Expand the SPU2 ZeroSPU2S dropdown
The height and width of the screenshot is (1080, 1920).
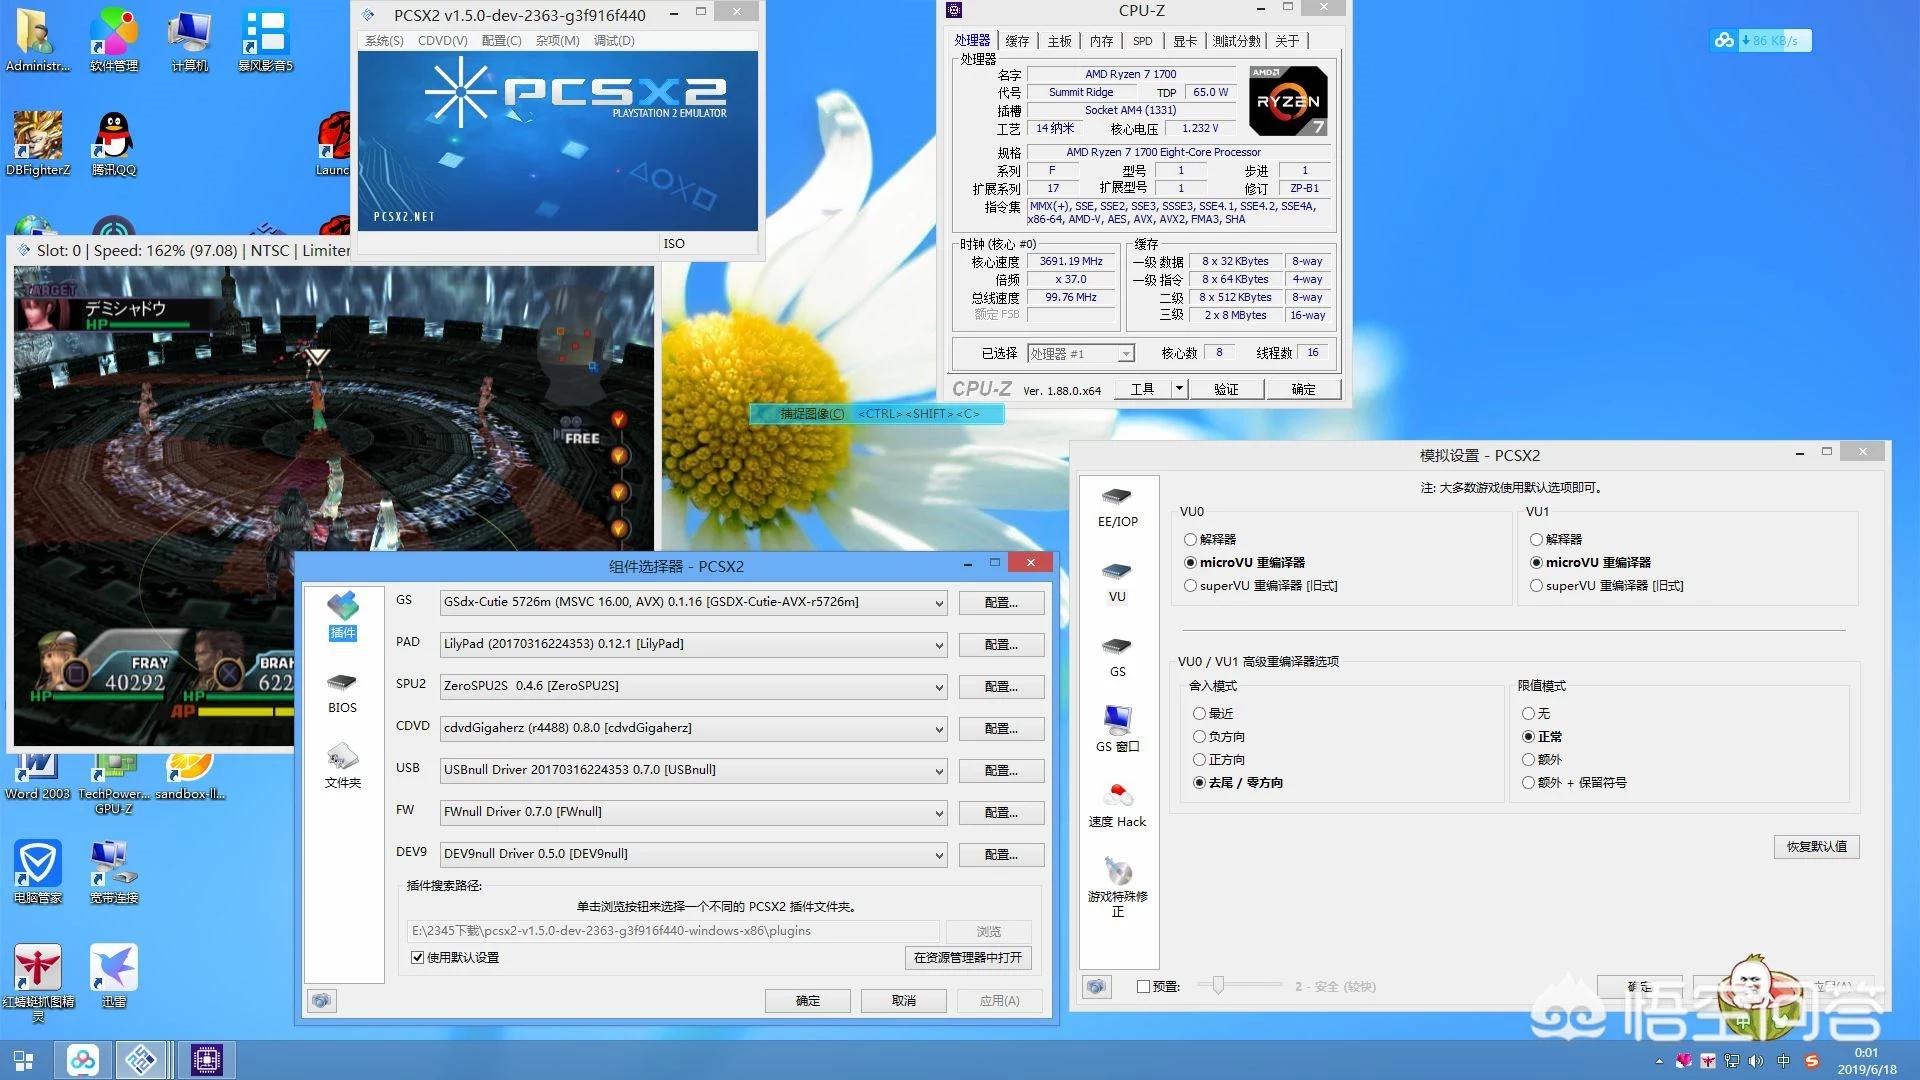[x=939, y=687]
